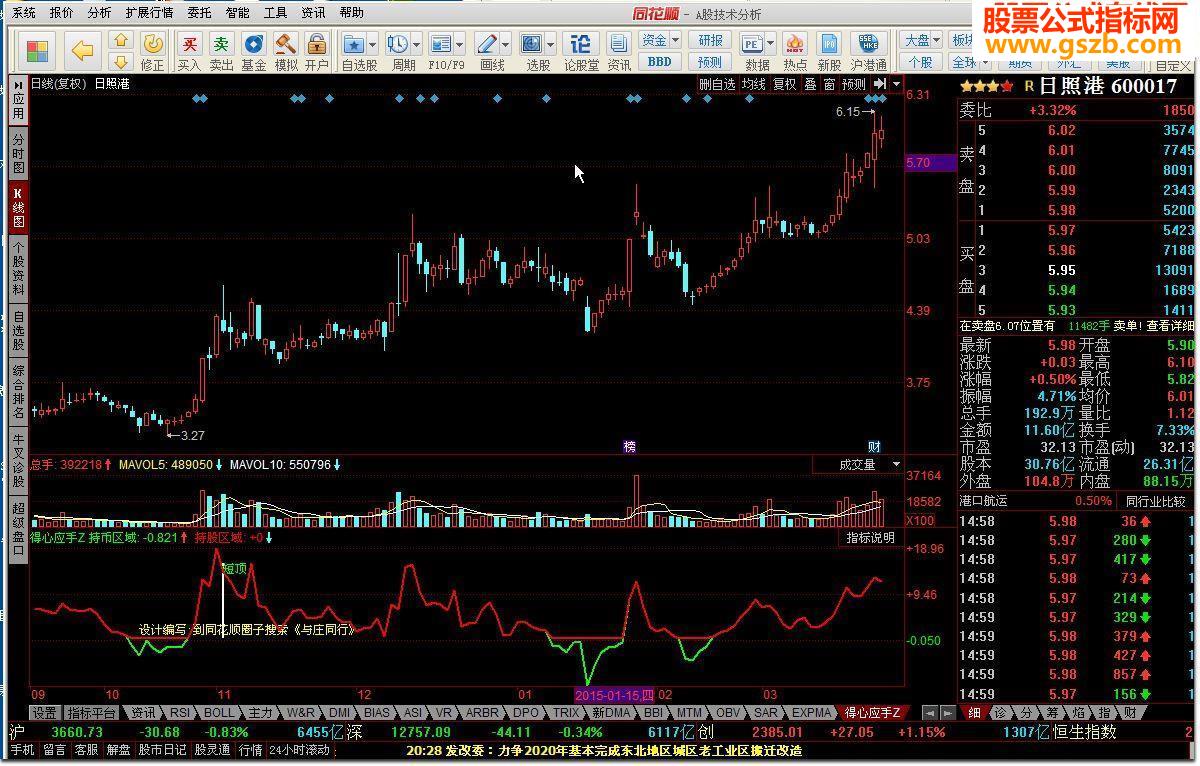The image size is (1200, 766).
Task: Click the colorful home grid icon
Action: [37, 51]
